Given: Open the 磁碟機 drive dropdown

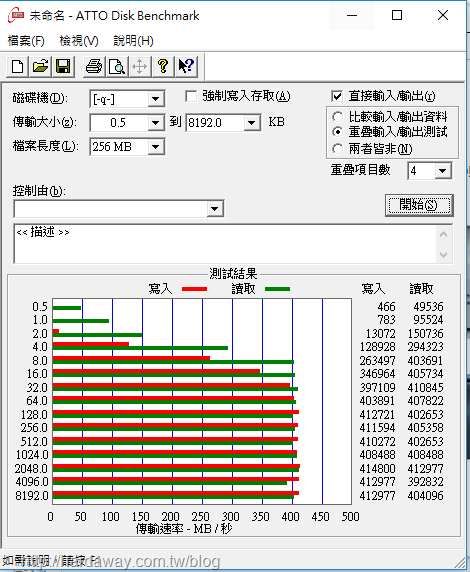Looking at the screenshot, I should (156, 99).
